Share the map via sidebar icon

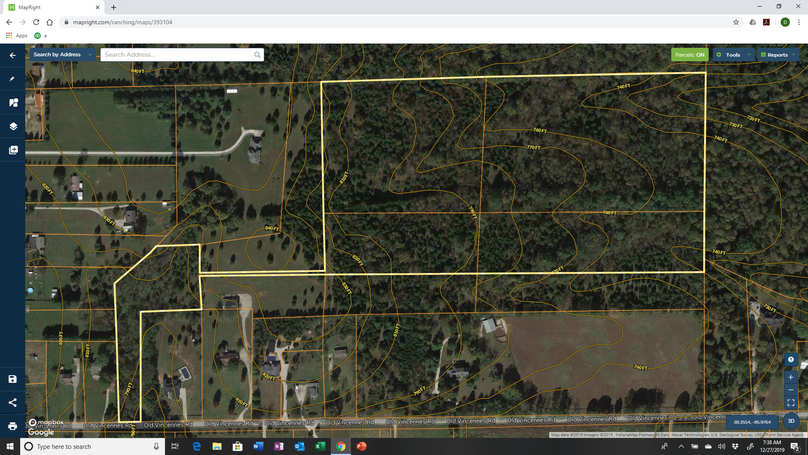click(13, 403)
